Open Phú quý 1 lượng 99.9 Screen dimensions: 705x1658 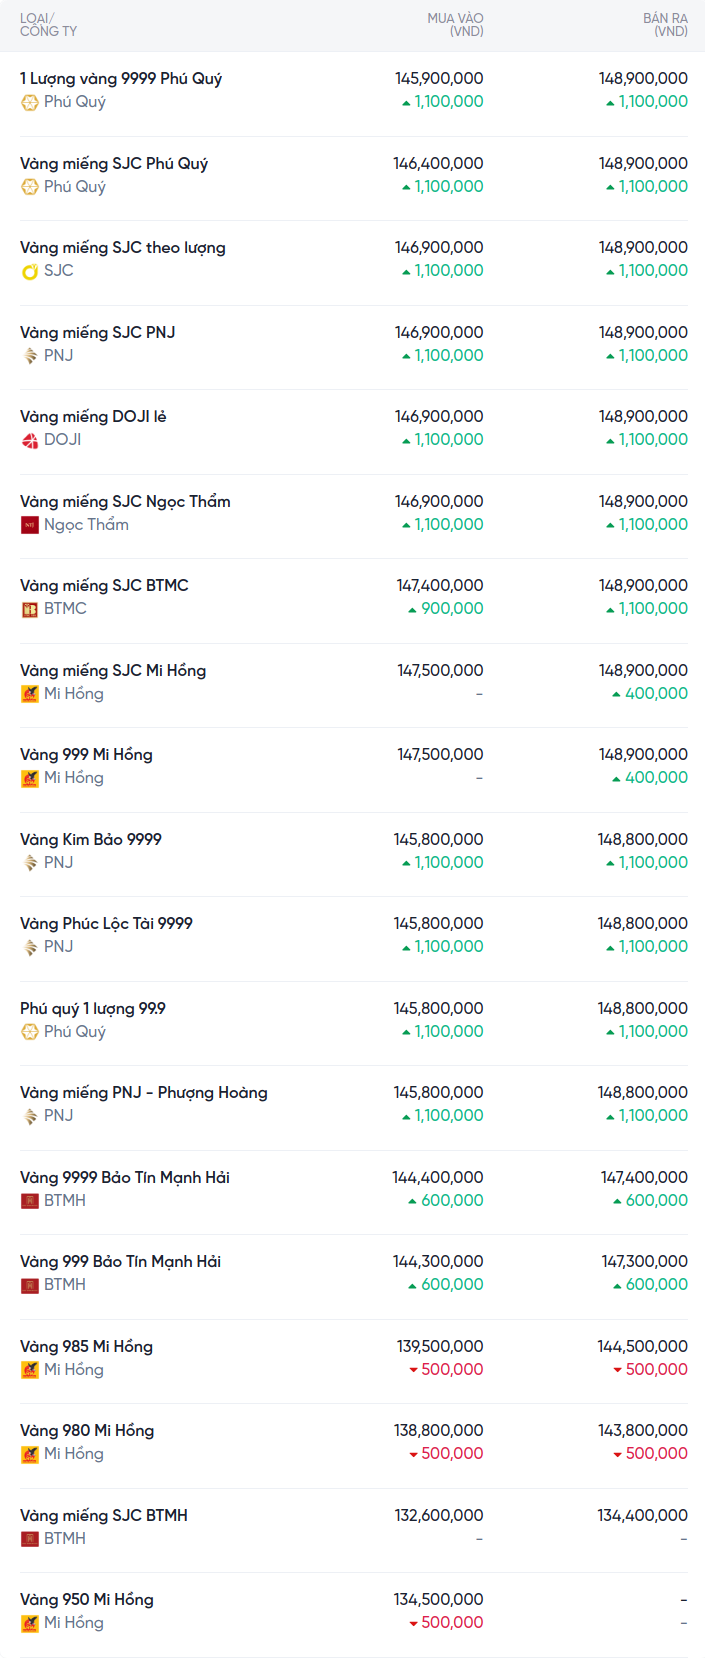click(93, 1009)
